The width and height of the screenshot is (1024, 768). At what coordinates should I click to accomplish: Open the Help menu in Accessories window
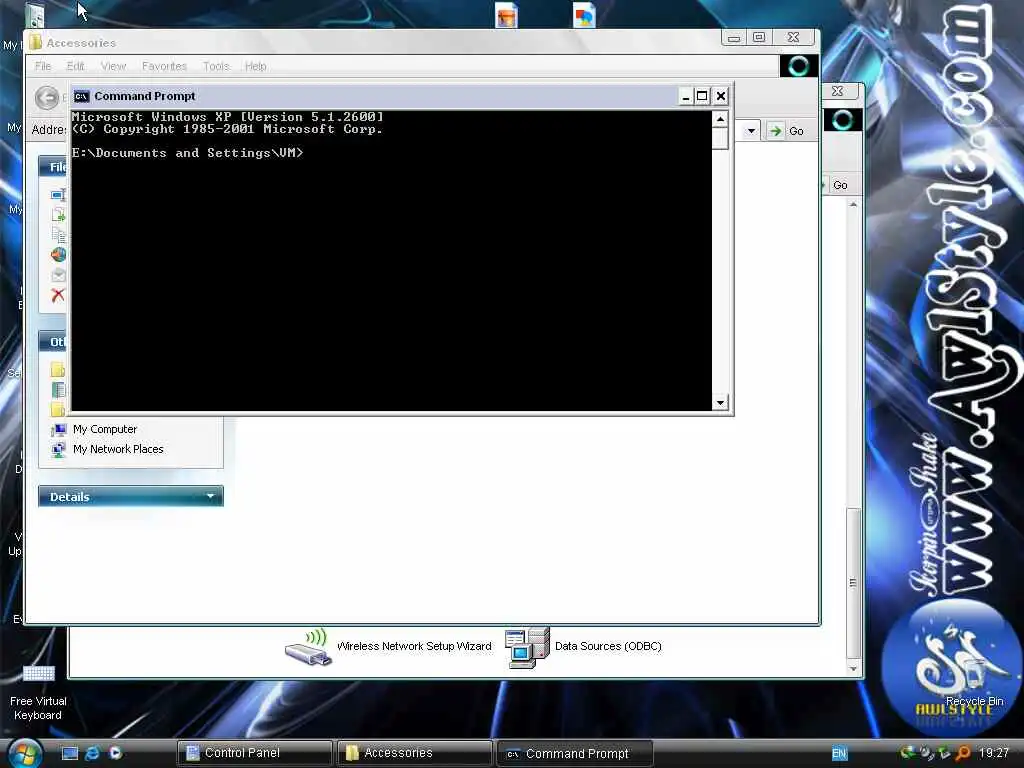click(x=255, y=66)
